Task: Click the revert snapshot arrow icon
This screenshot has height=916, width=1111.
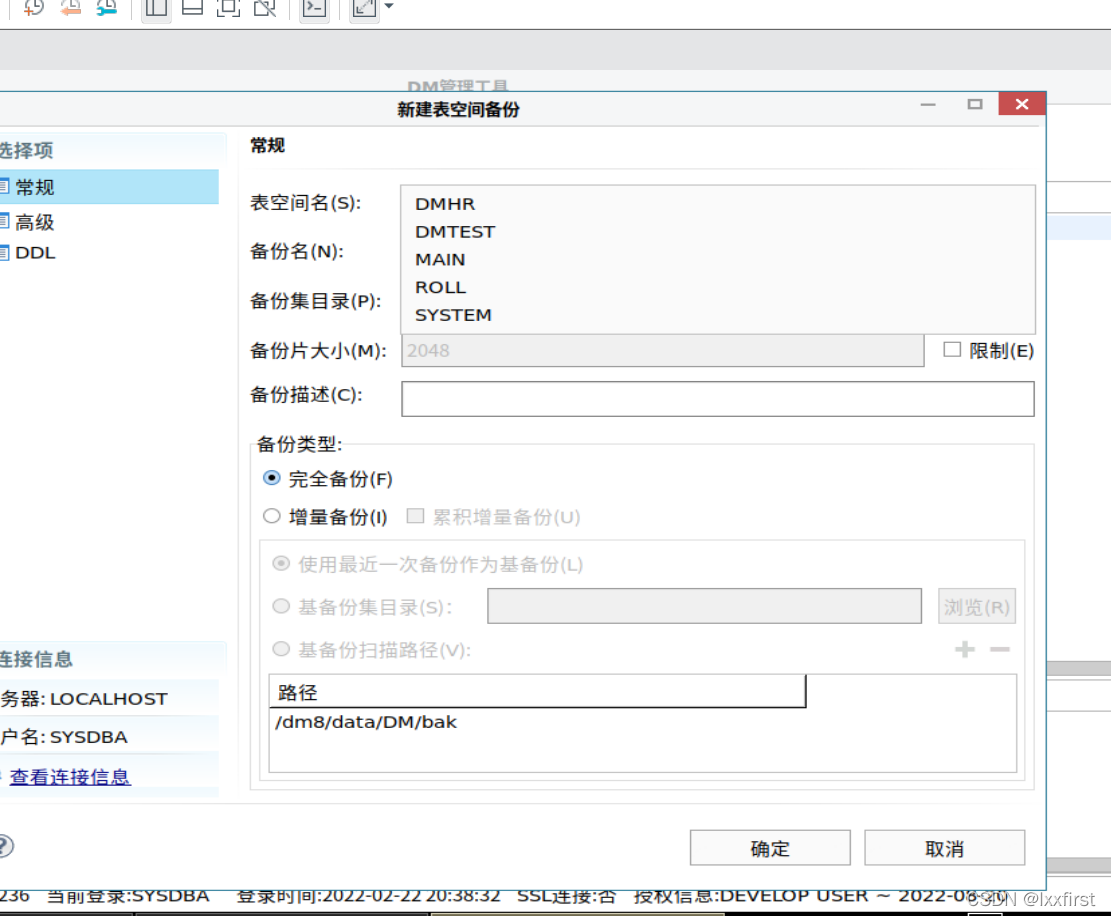Action: pos(70,7)
